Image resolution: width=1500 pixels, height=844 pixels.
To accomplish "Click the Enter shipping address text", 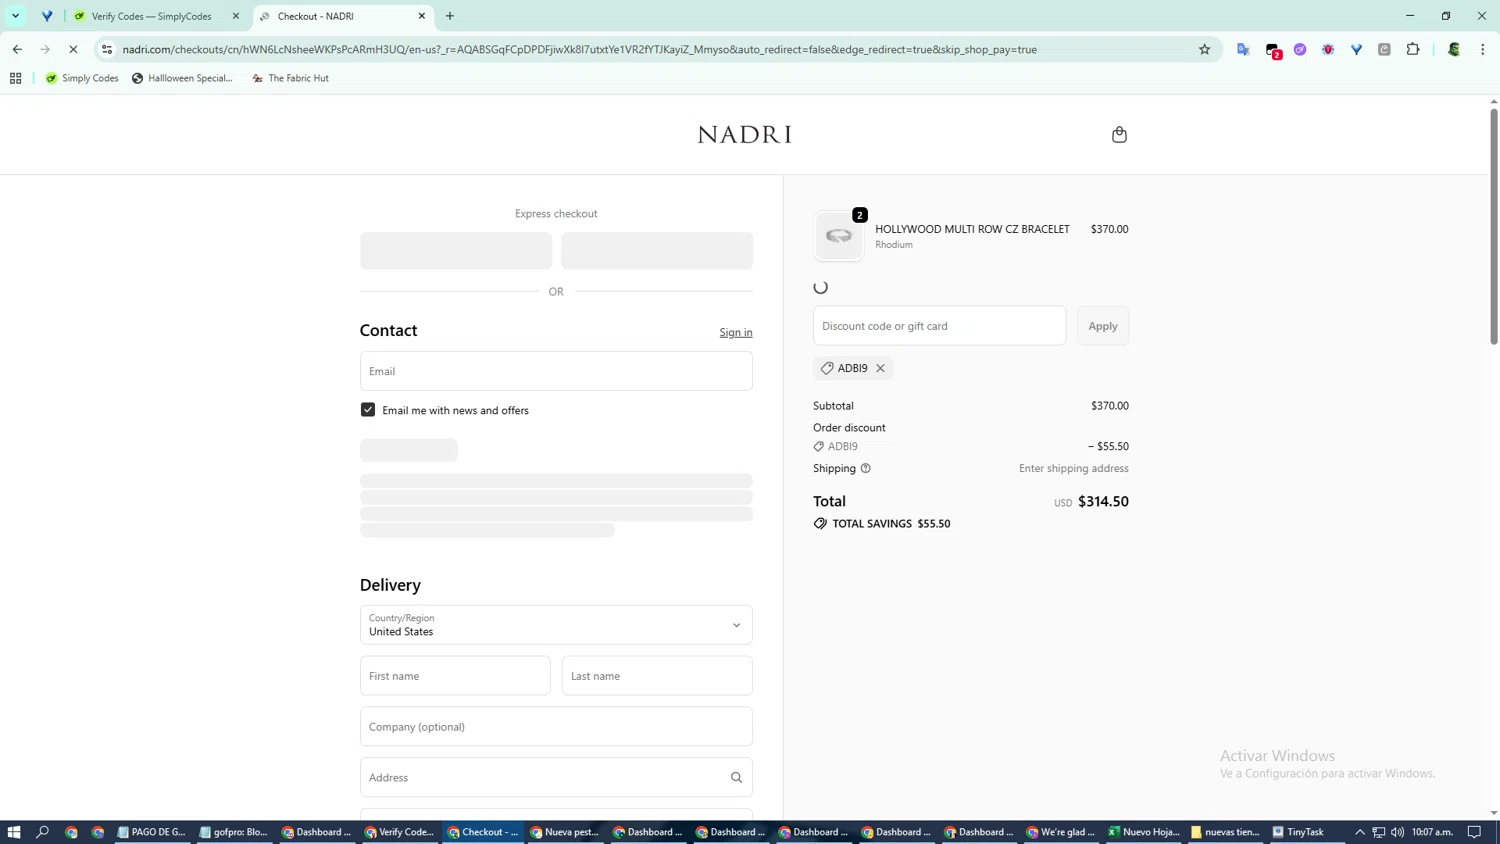I will 1073,468.
